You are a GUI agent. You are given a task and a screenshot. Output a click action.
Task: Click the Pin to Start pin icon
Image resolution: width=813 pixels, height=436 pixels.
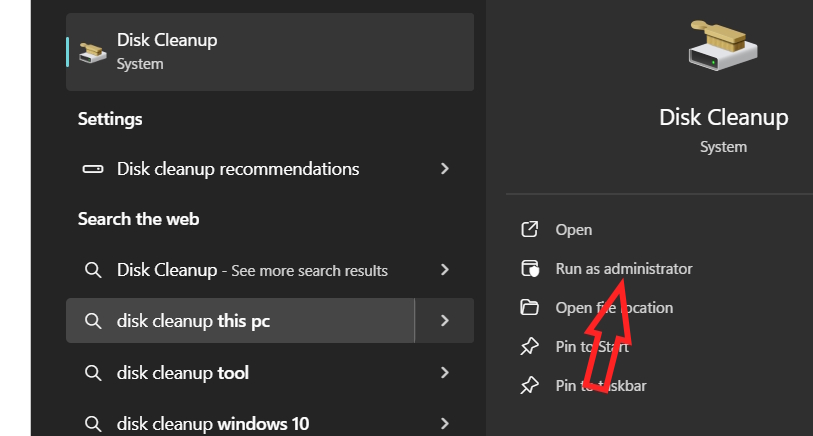pos(530,347)
